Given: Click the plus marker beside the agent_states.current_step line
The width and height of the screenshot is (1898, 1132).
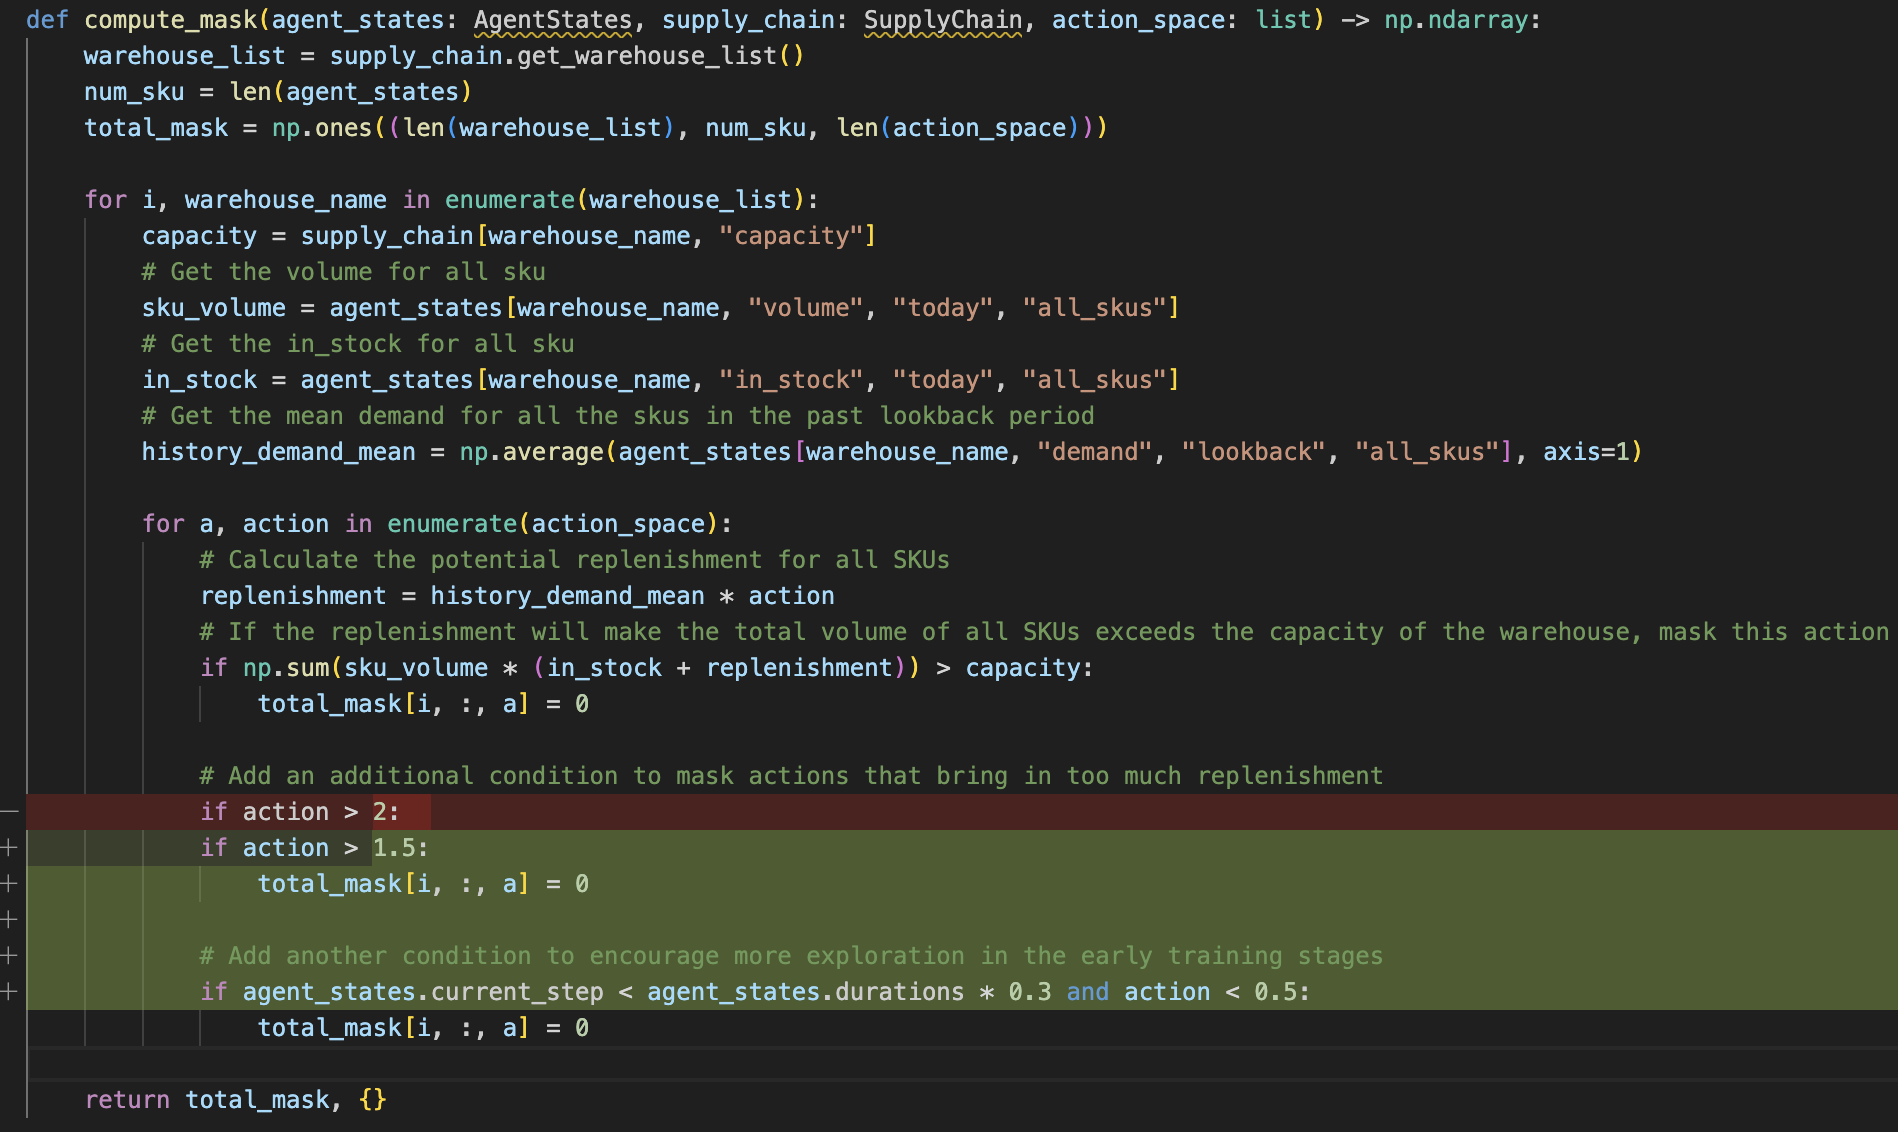Looking at the screenshot, I should (x=9, y=992).
